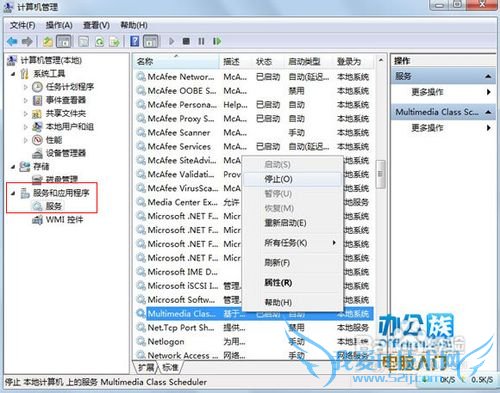
Task: Choose 停止(O) in the context menu
Action: (293, 179)
